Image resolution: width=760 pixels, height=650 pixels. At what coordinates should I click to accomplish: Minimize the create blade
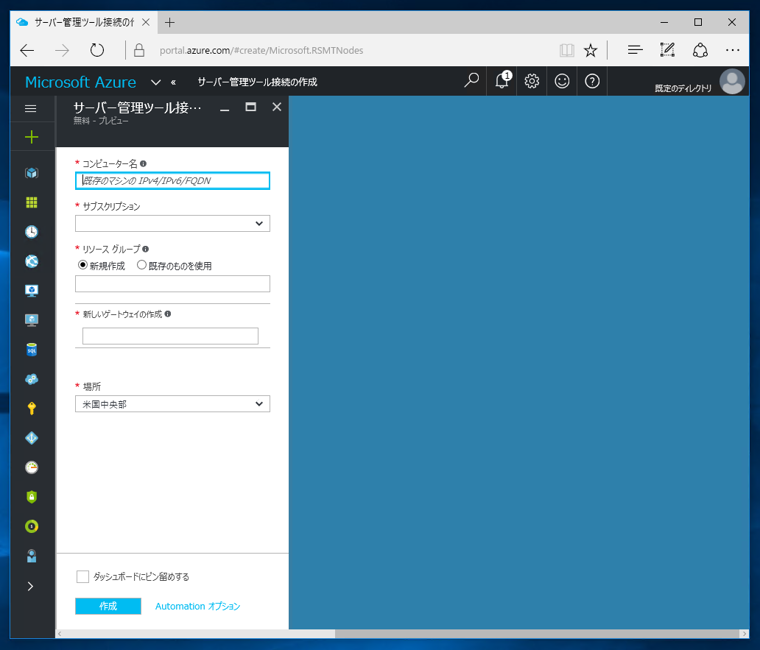[224, 108]
